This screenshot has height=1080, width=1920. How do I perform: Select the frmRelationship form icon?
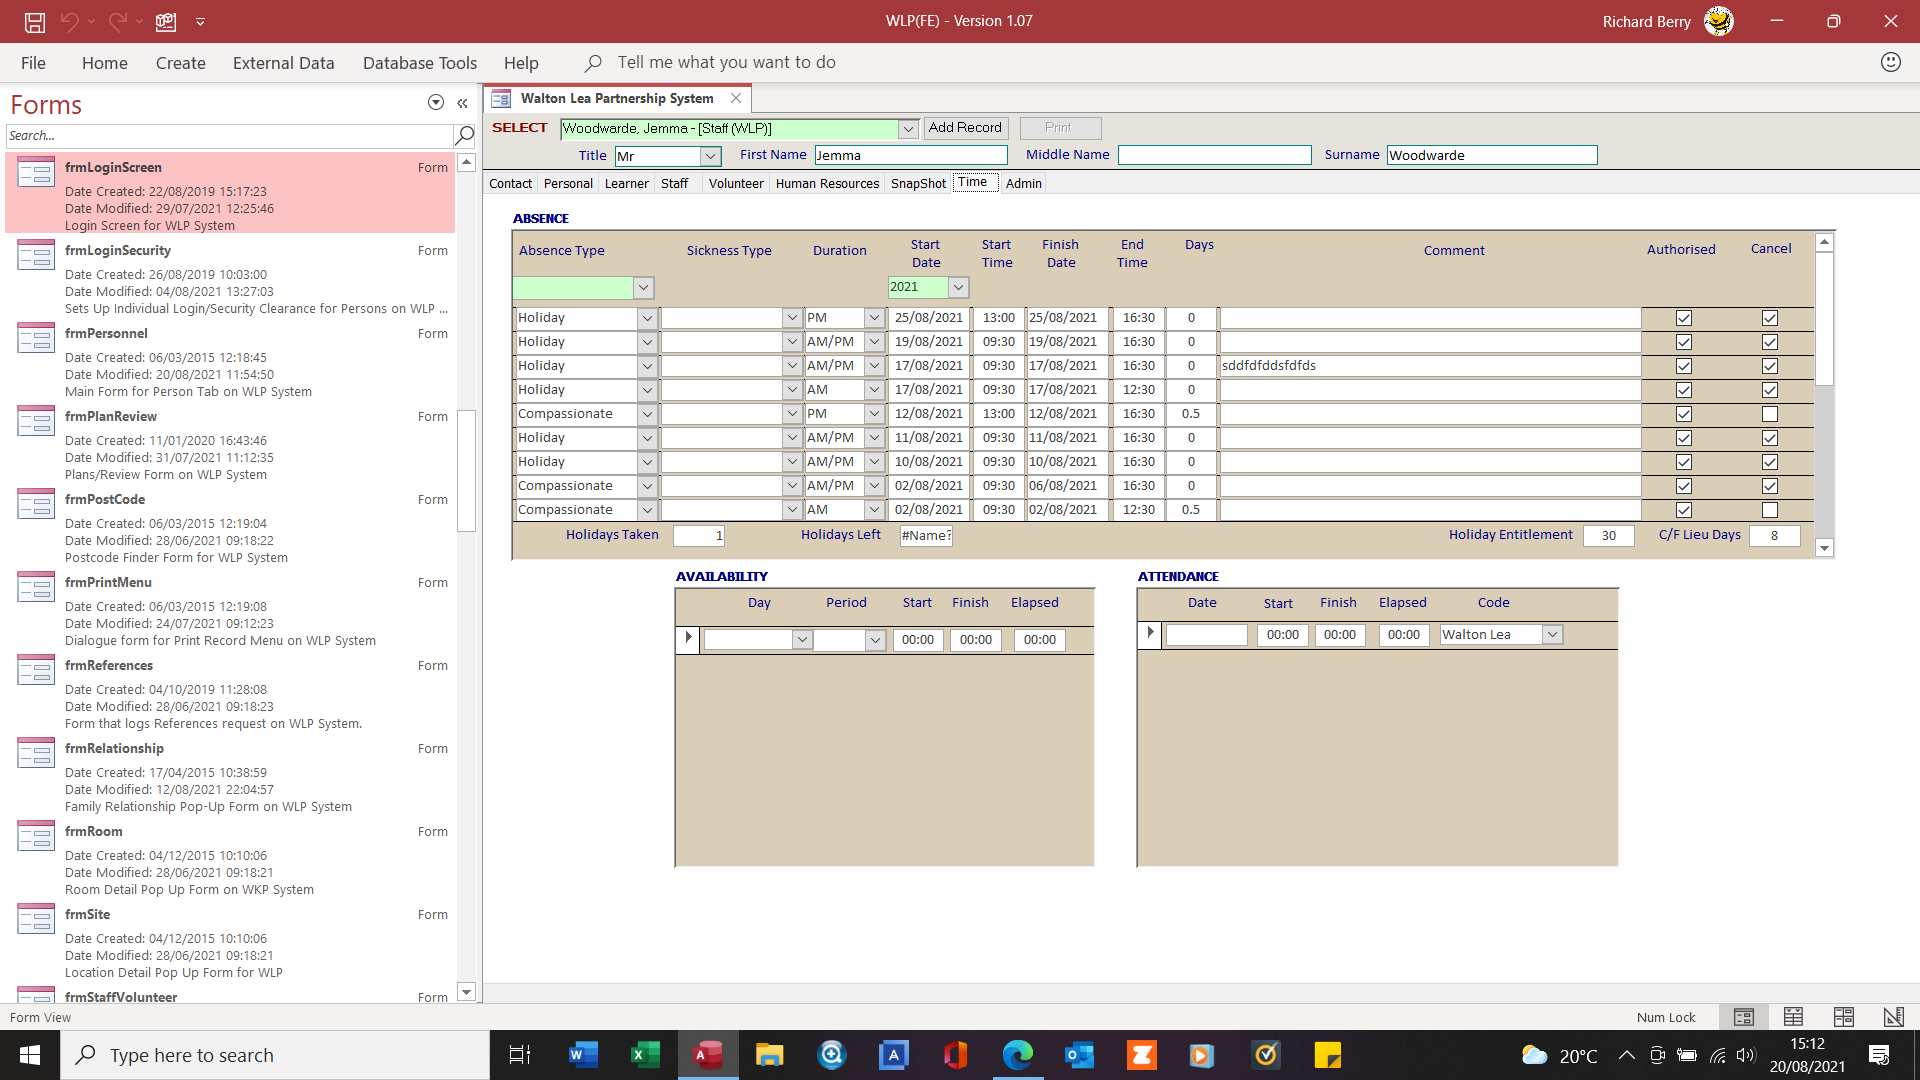[x=36, y=754]
